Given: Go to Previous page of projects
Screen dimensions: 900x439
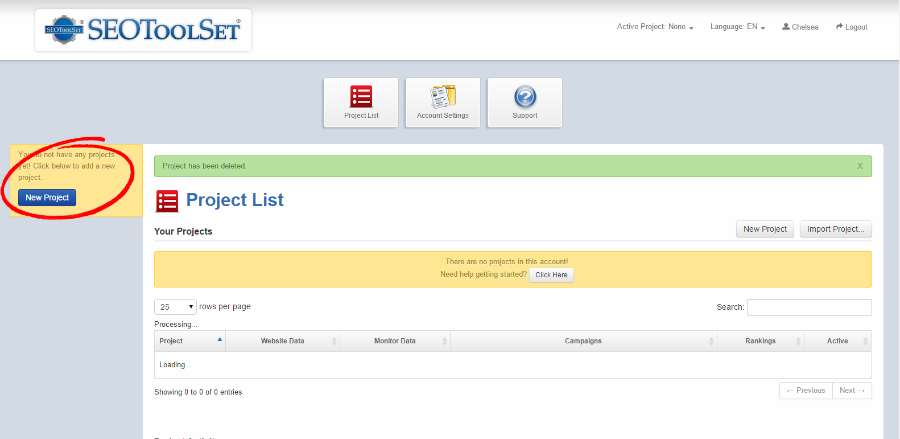Looking at the screenshot, I should (806, 390).
